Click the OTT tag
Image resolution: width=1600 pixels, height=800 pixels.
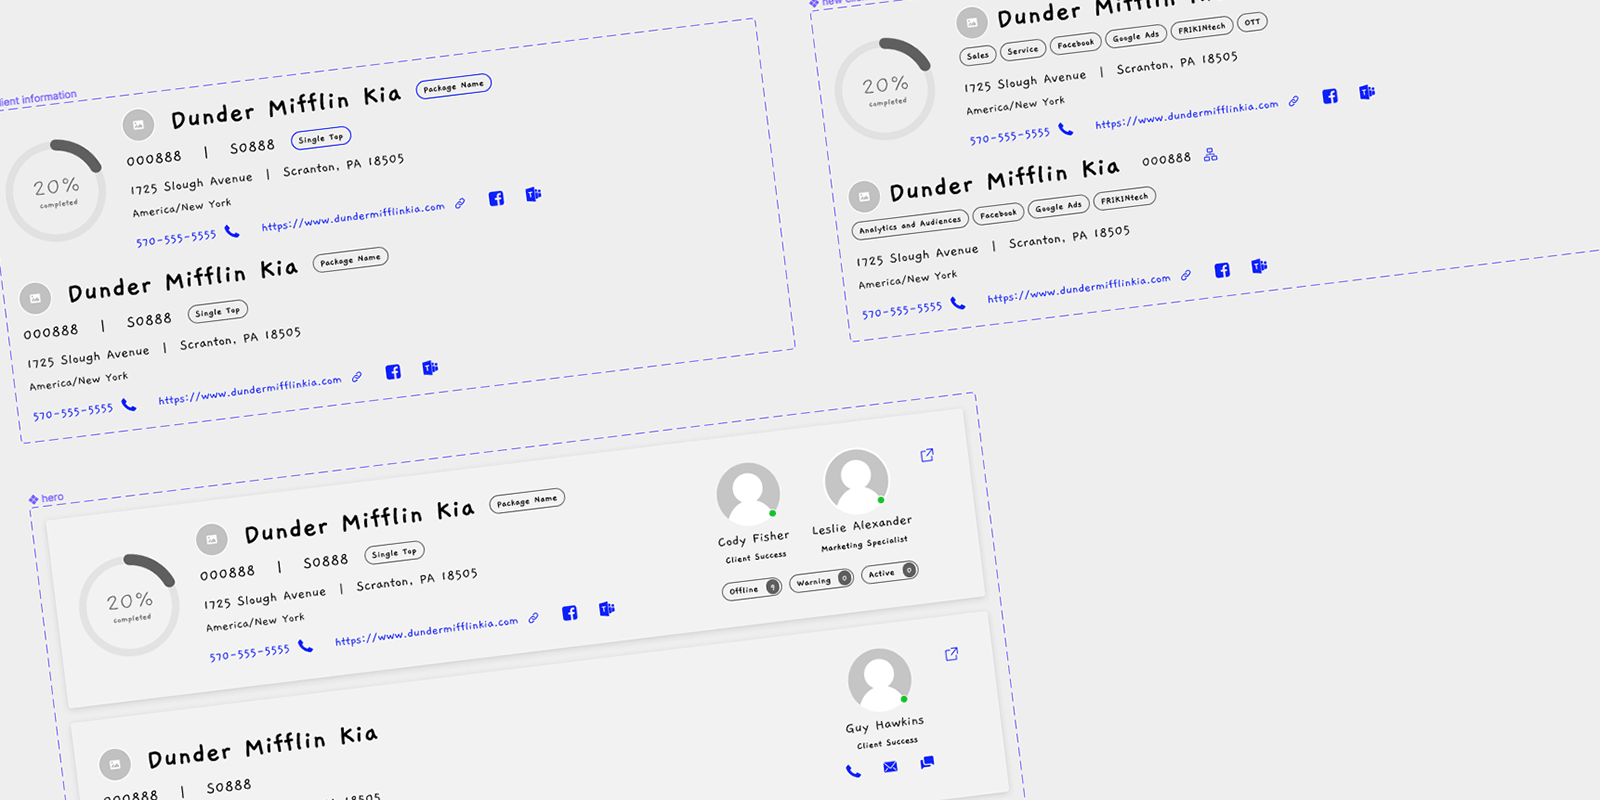tap(1252, 22)
